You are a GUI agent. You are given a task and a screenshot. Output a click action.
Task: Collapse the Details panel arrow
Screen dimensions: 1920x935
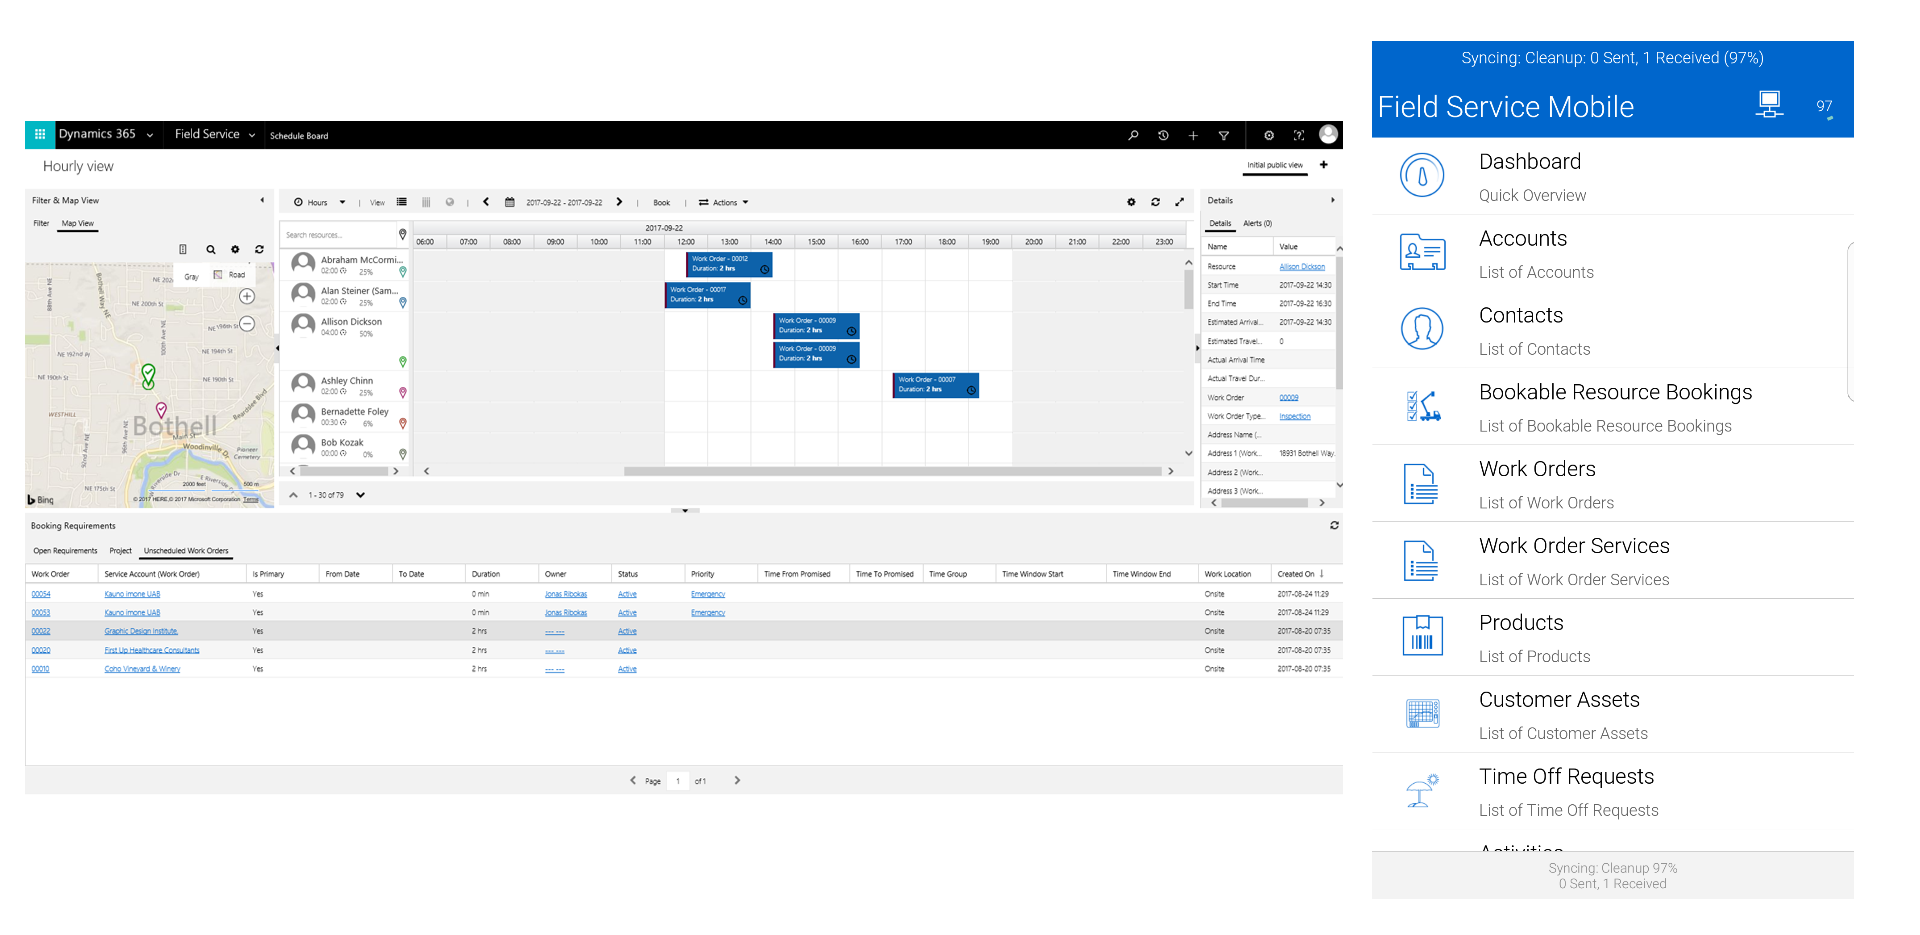coord(1332,200)
